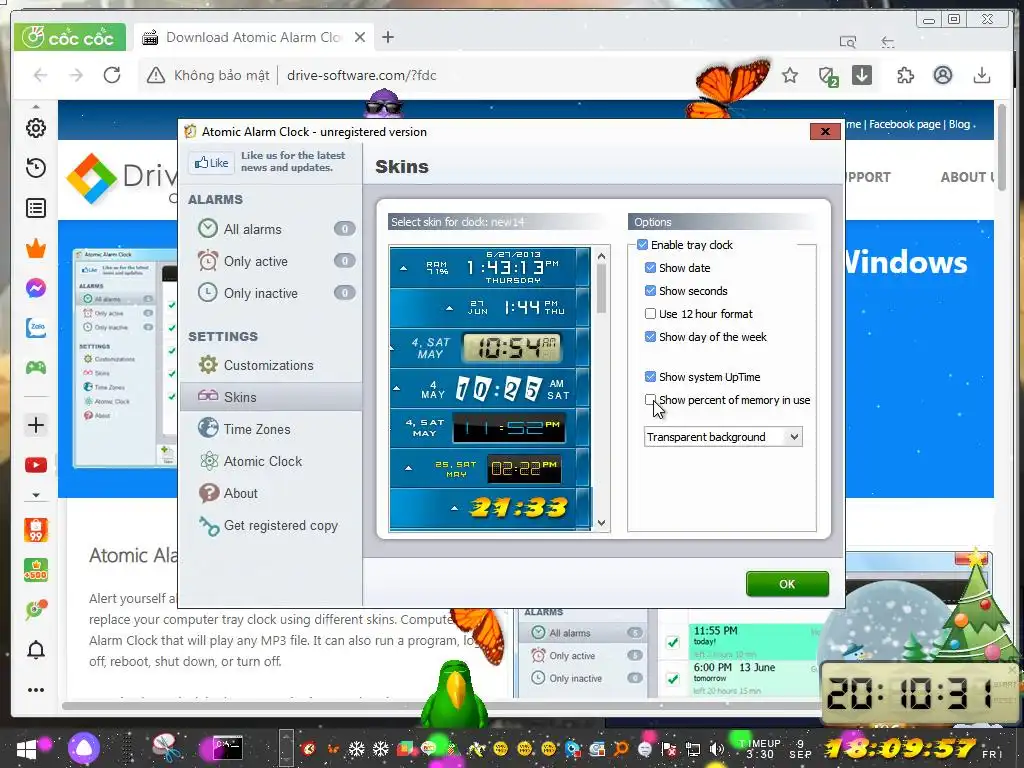Screen dimensions: 1024x768
Task: Open browser history from sidebar
Action: [36, 168]
